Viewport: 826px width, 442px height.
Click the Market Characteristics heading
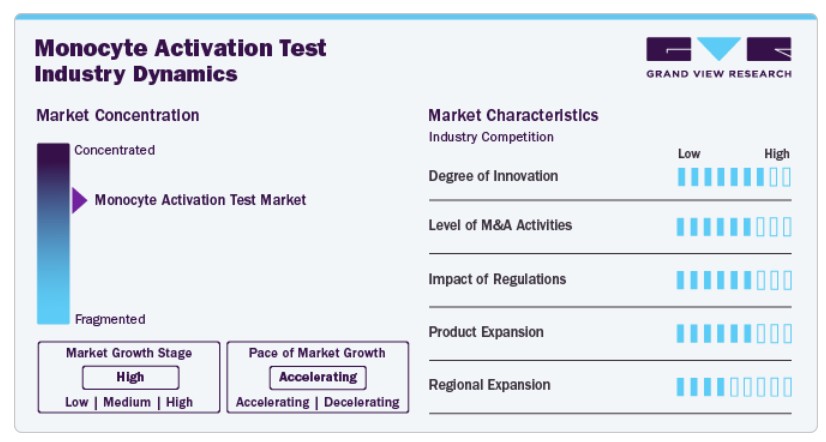point(513,115)
